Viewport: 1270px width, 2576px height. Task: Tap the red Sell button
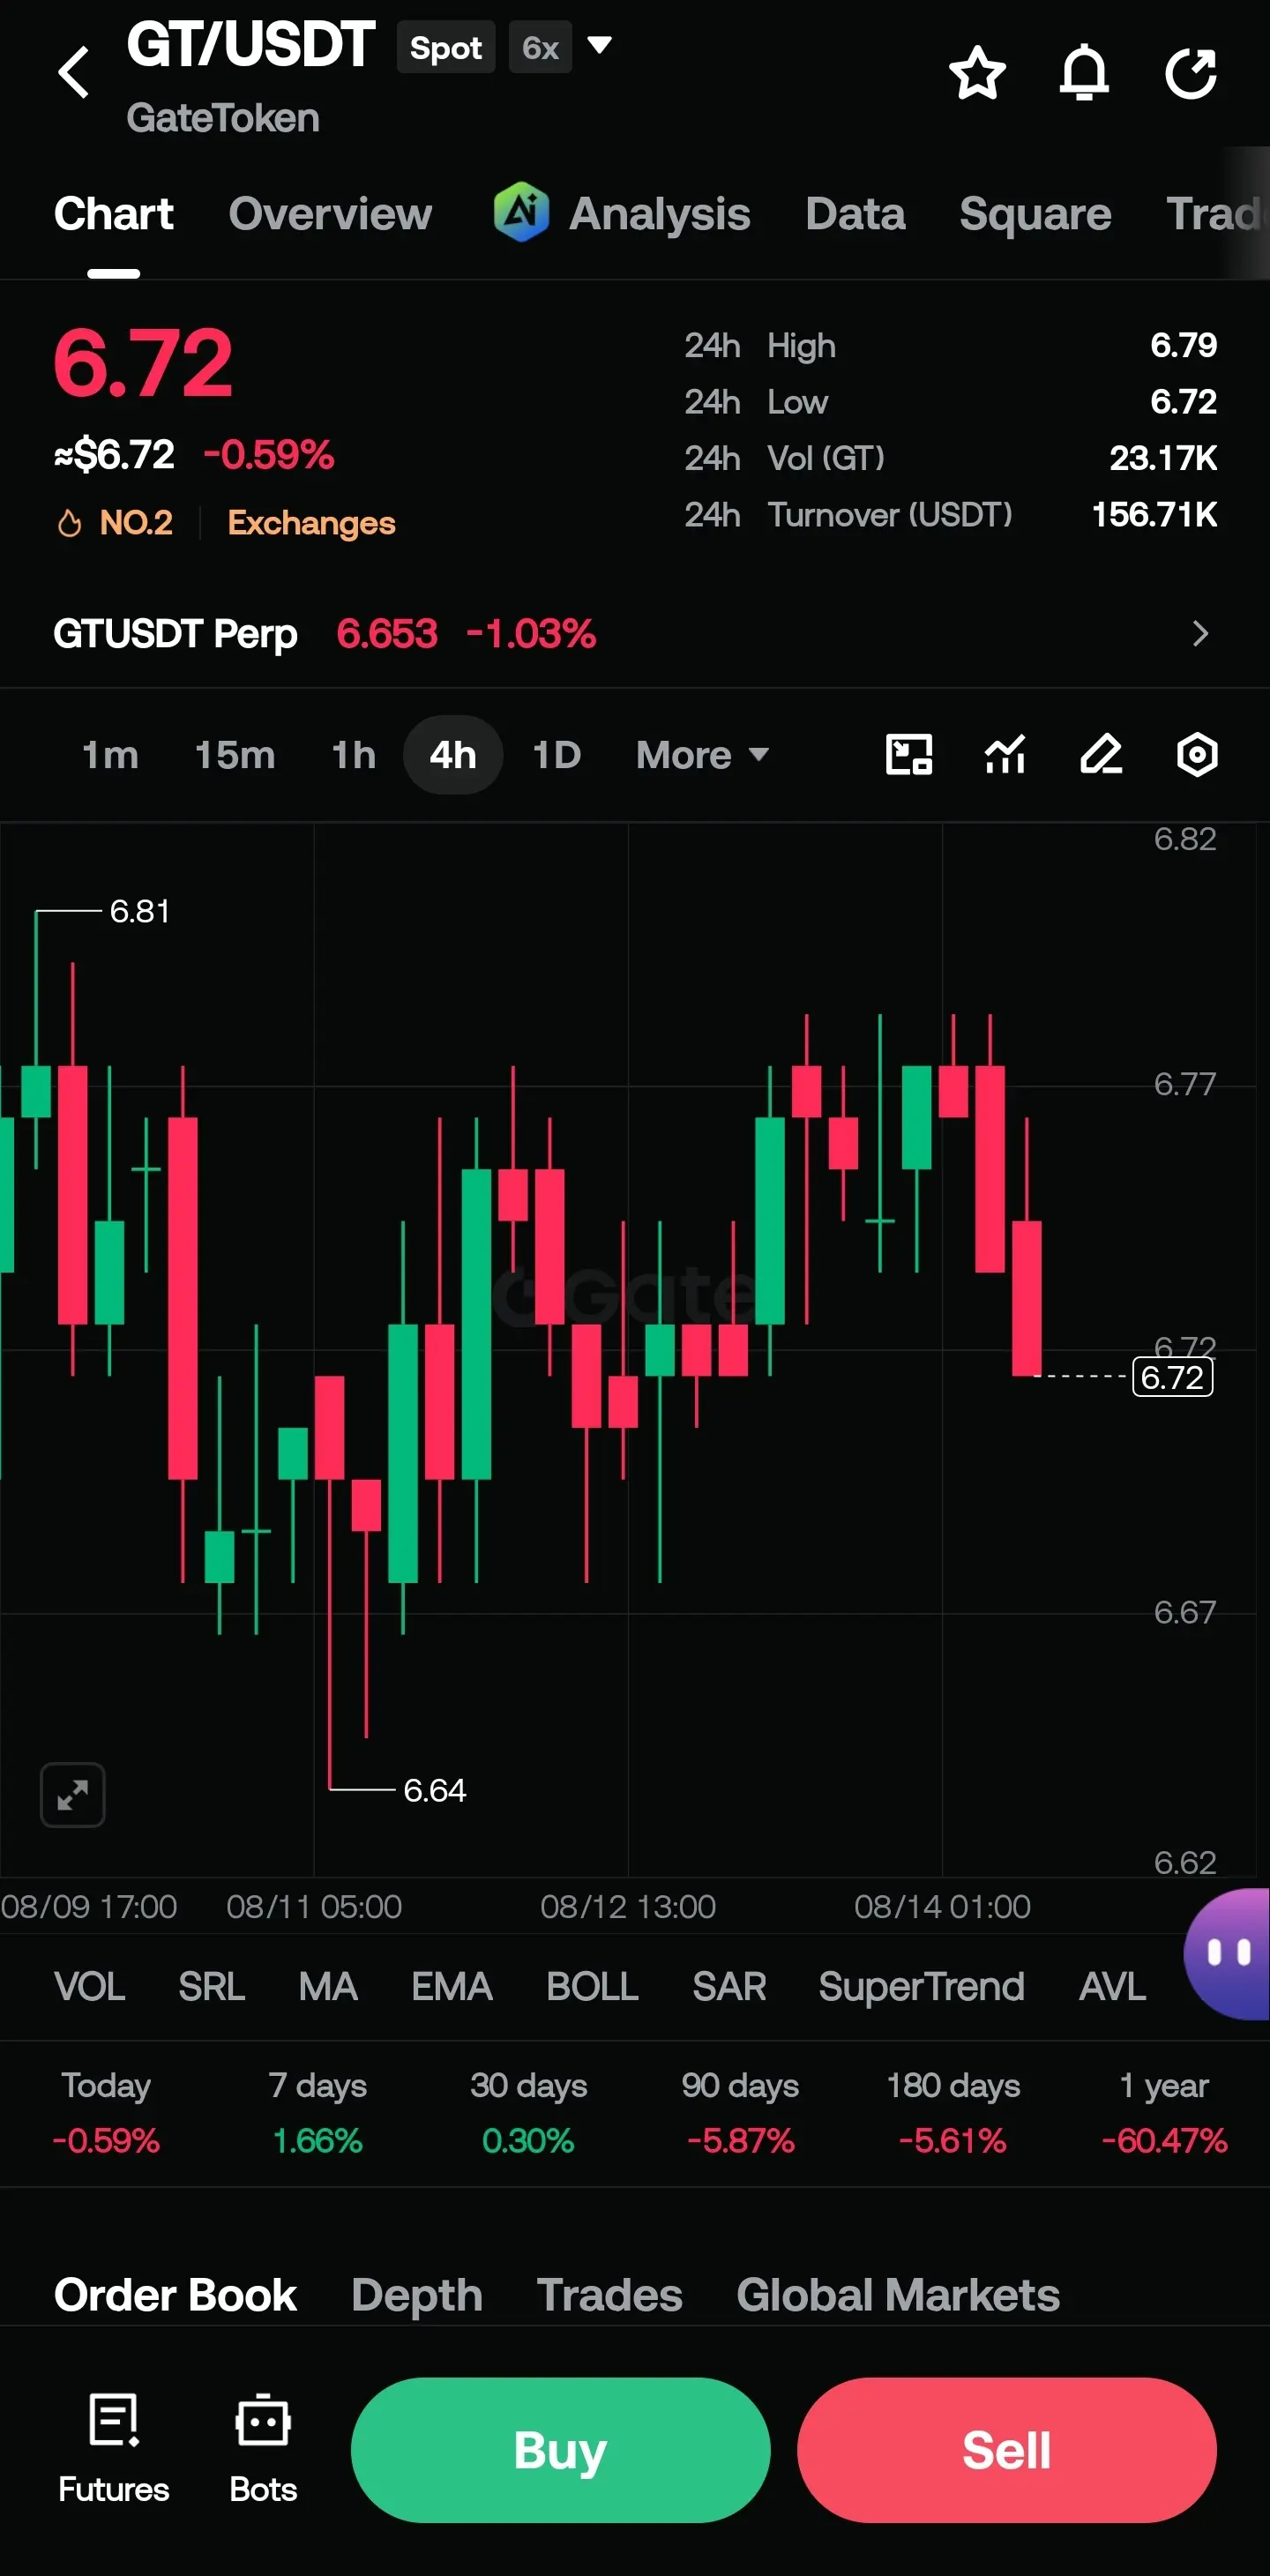pos(1007,2450)
